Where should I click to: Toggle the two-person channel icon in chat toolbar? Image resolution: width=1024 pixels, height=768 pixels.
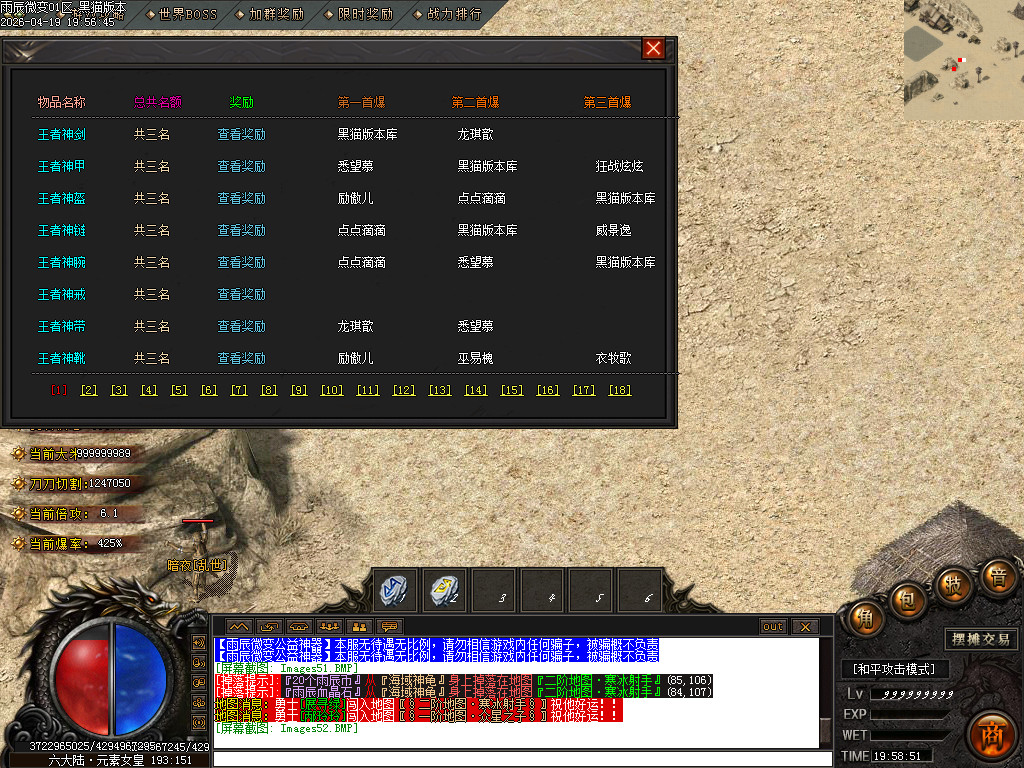tap(358, 627)
